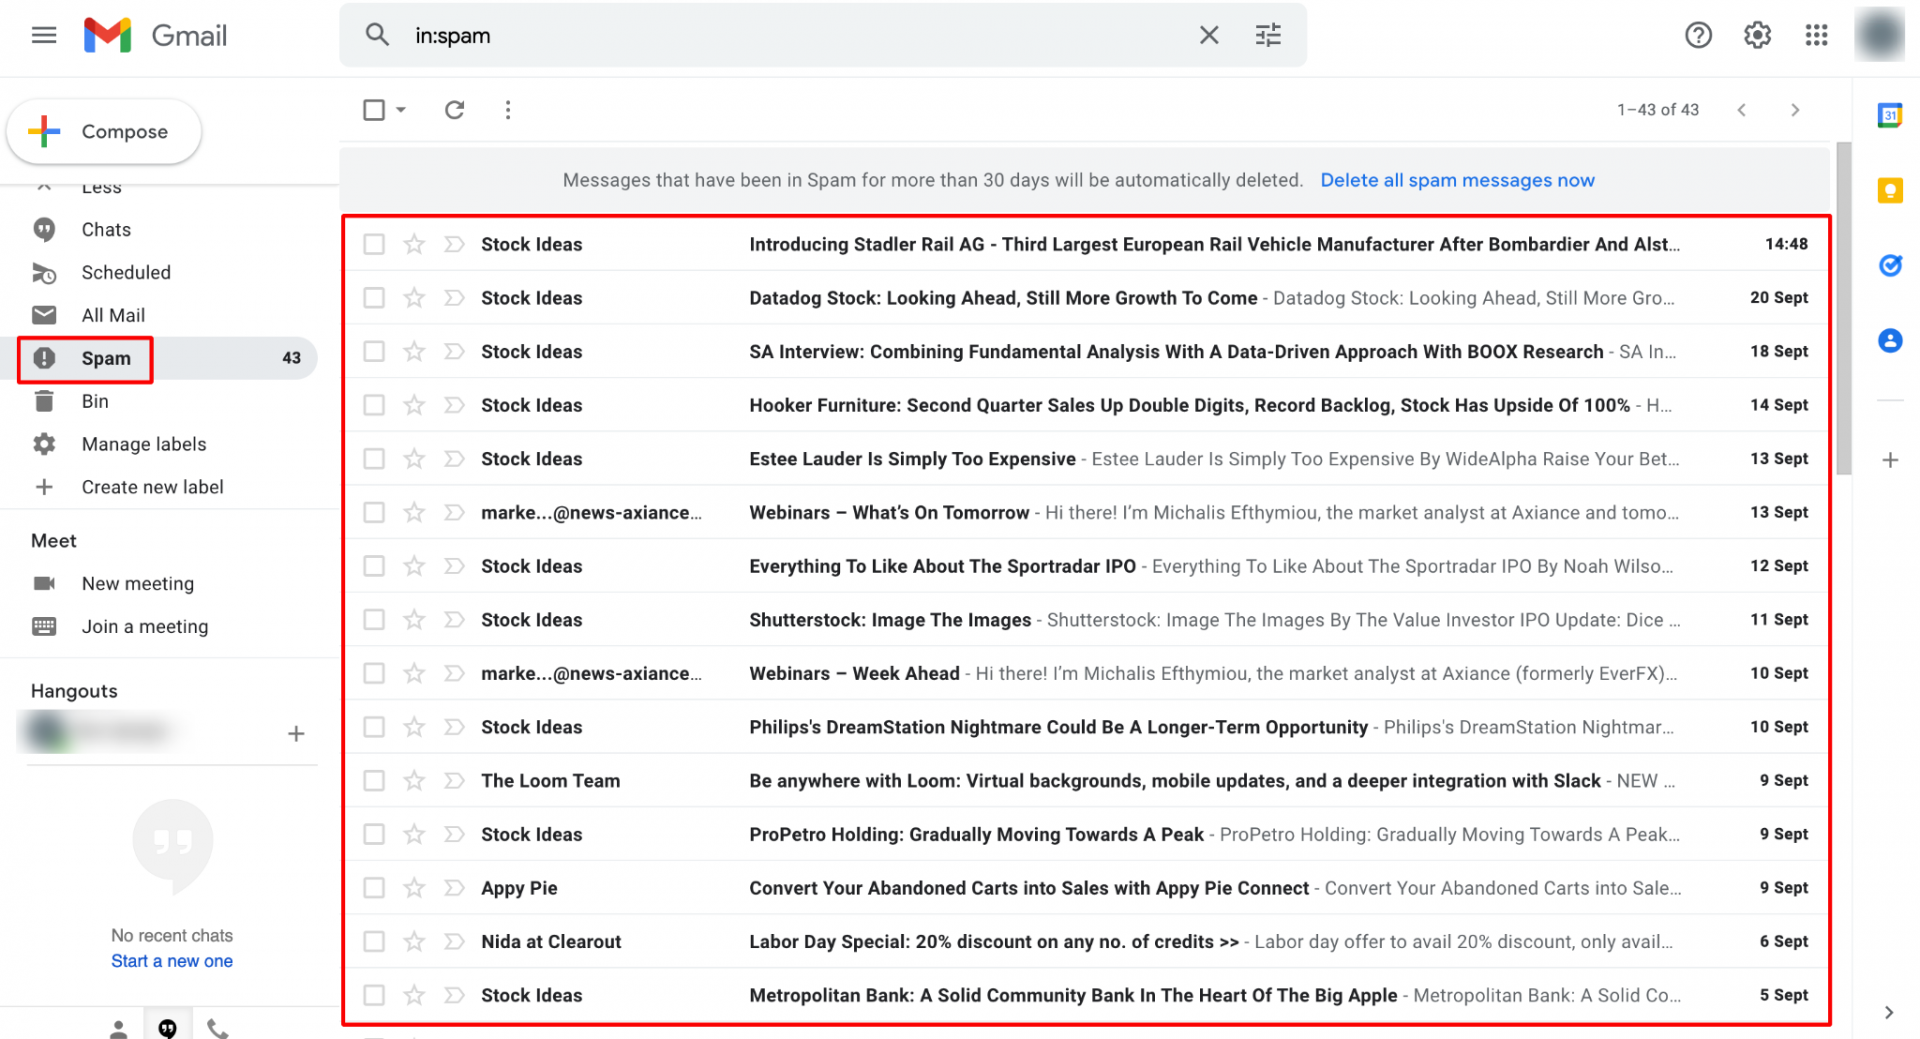
Task: Open the Scheduled label
Action: point(126,273)
